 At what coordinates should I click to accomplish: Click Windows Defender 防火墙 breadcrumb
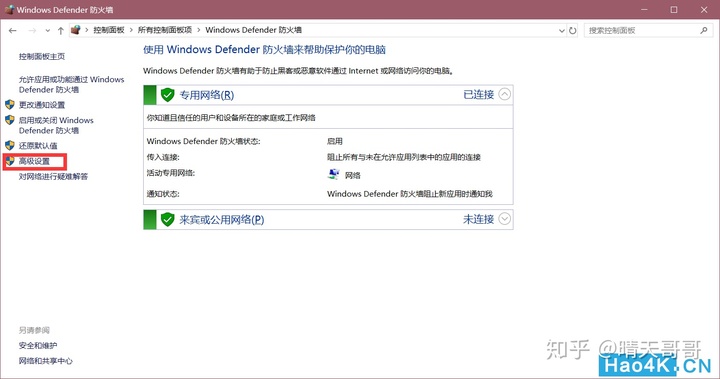253,30
